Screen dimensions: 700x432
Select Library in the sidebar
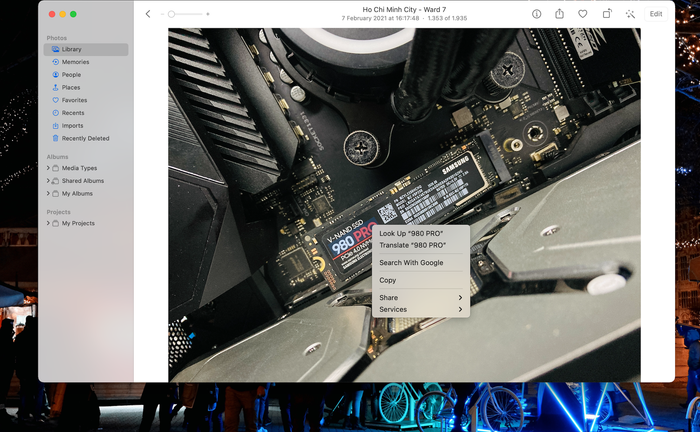pos(72,49)
